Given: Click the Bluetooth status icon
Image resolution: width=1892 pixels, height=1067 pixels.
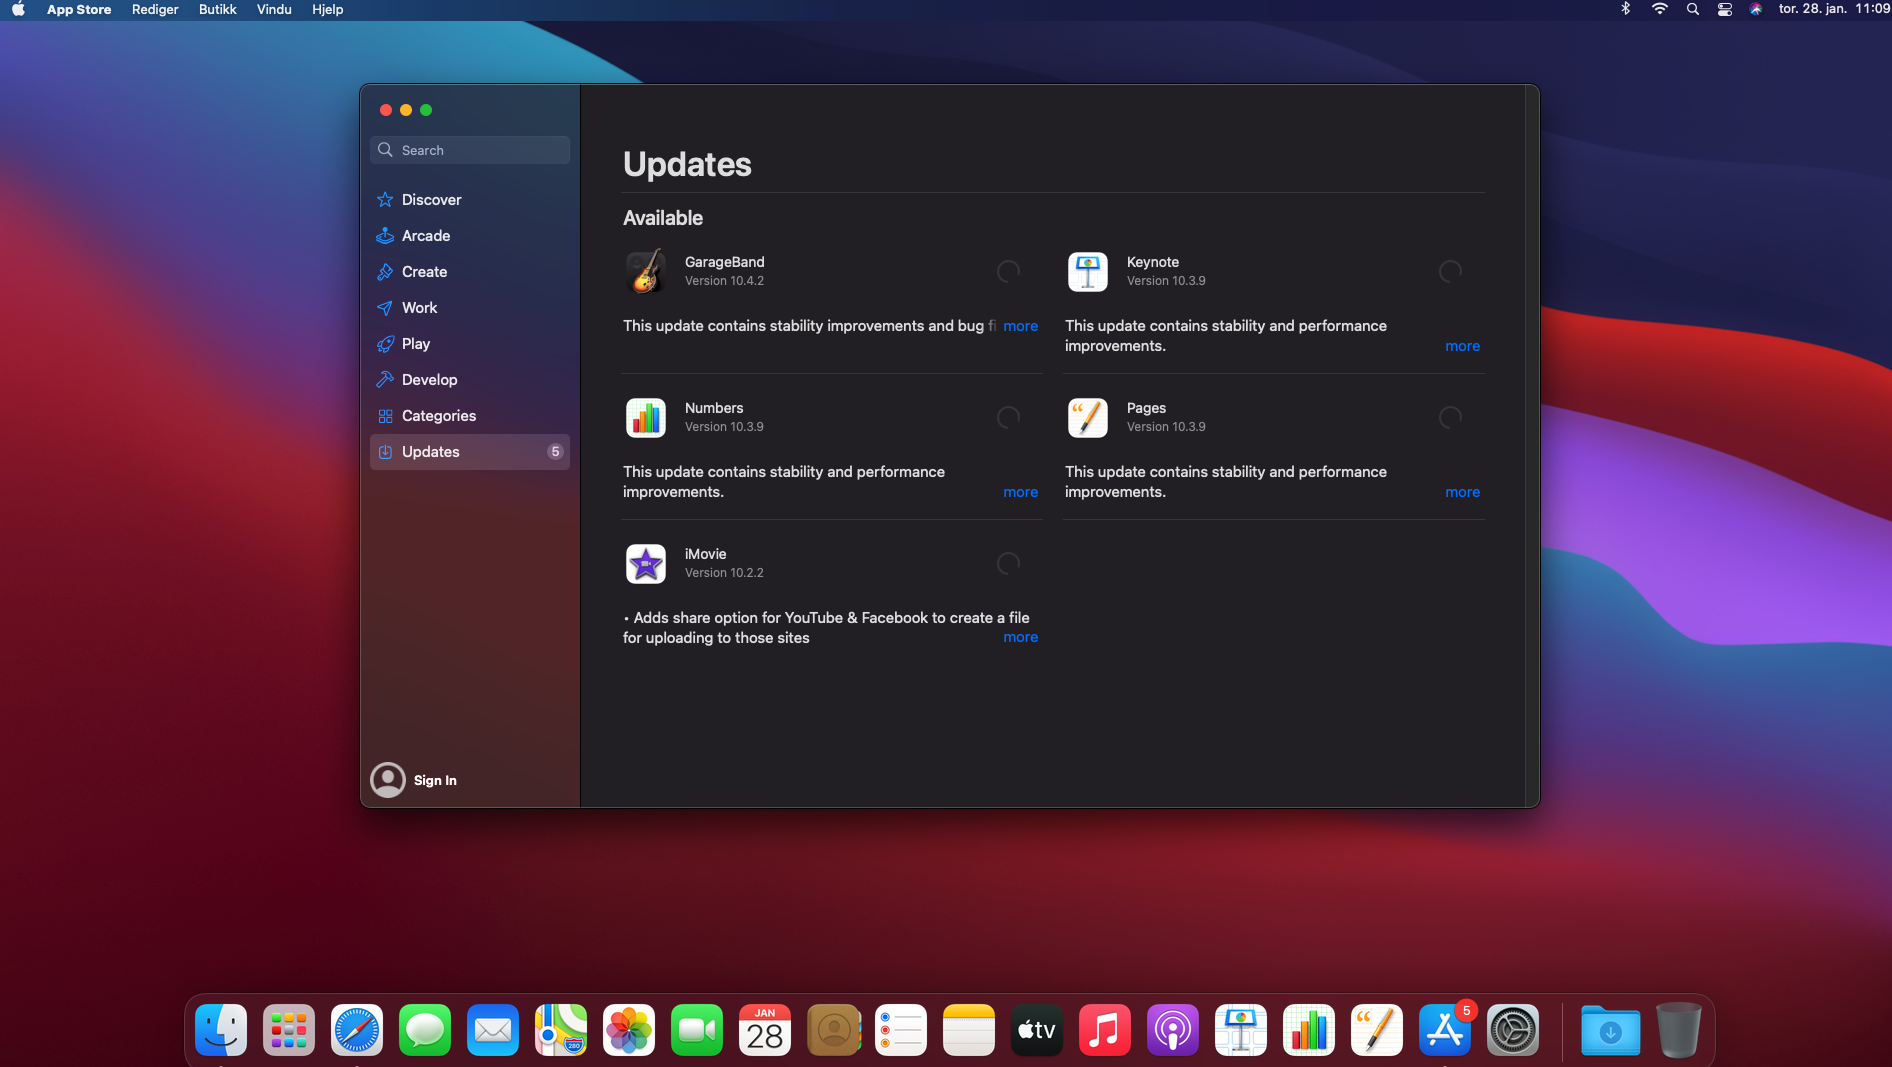Looking at the screenshot, I should (x=1626, y=9).
